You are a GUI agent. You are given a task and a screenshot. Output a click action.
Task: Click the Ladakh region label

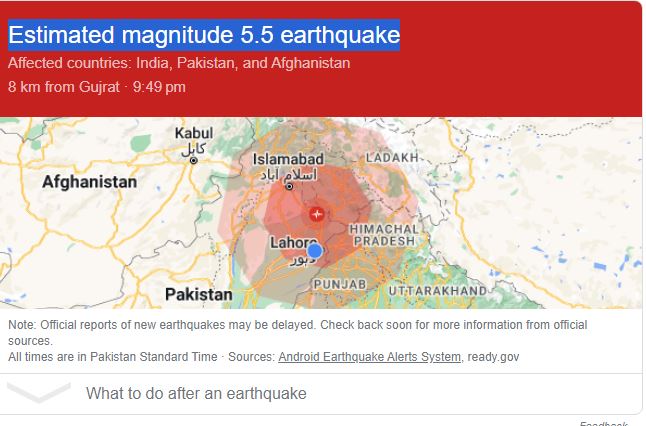click(392, 157)
